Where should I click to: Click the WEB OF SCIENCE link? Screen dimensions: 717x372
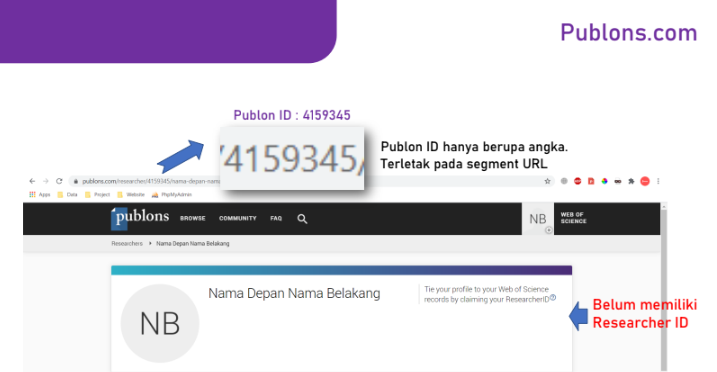pyautogui.click(x=573, y=218)
